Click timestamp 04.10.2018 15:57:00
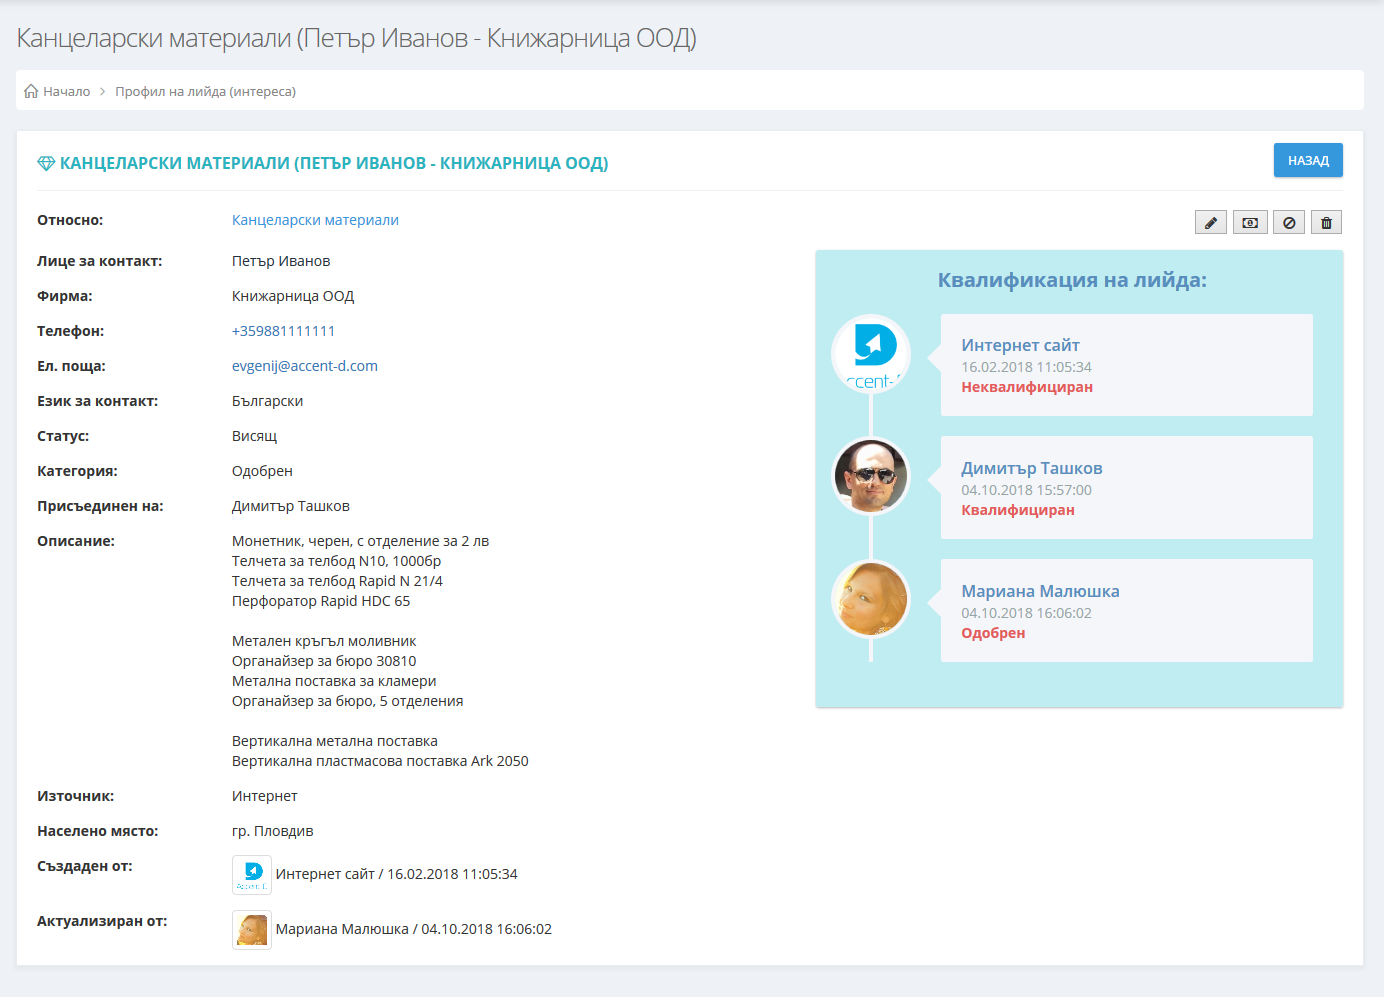This screenshot has width=1384, height=997. pos(1026,490)
